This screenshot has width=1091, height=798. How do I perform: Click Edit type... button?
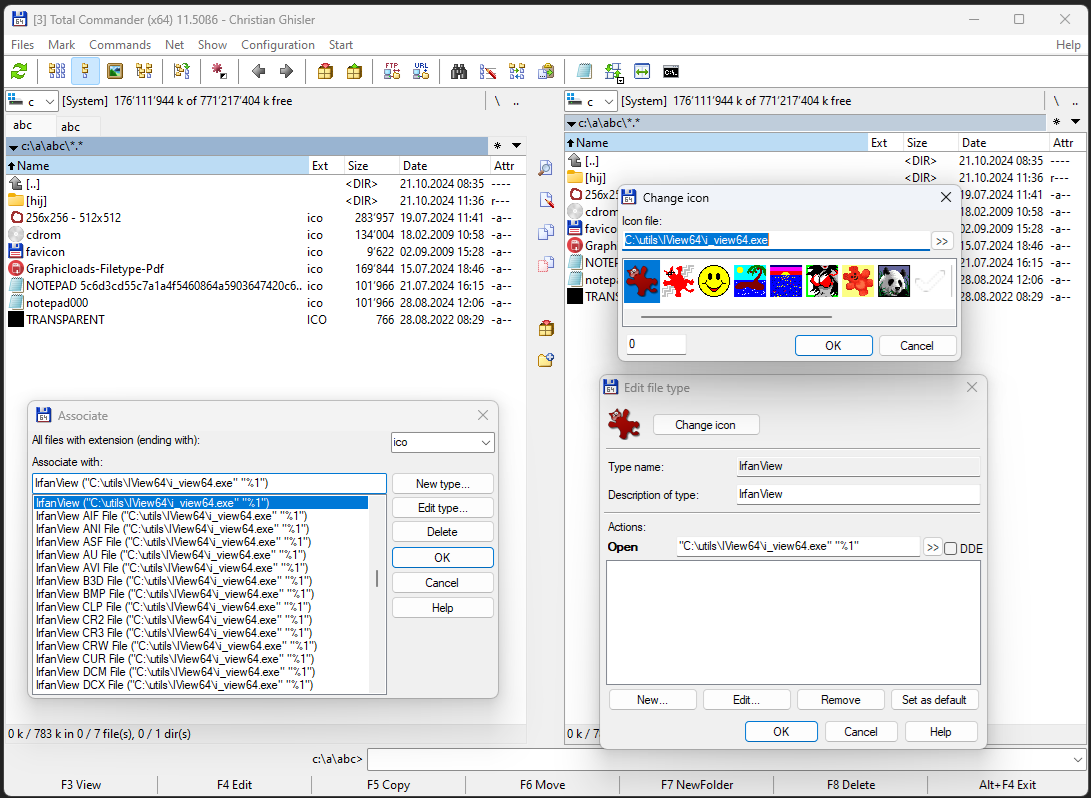click(x=443, y=508)
